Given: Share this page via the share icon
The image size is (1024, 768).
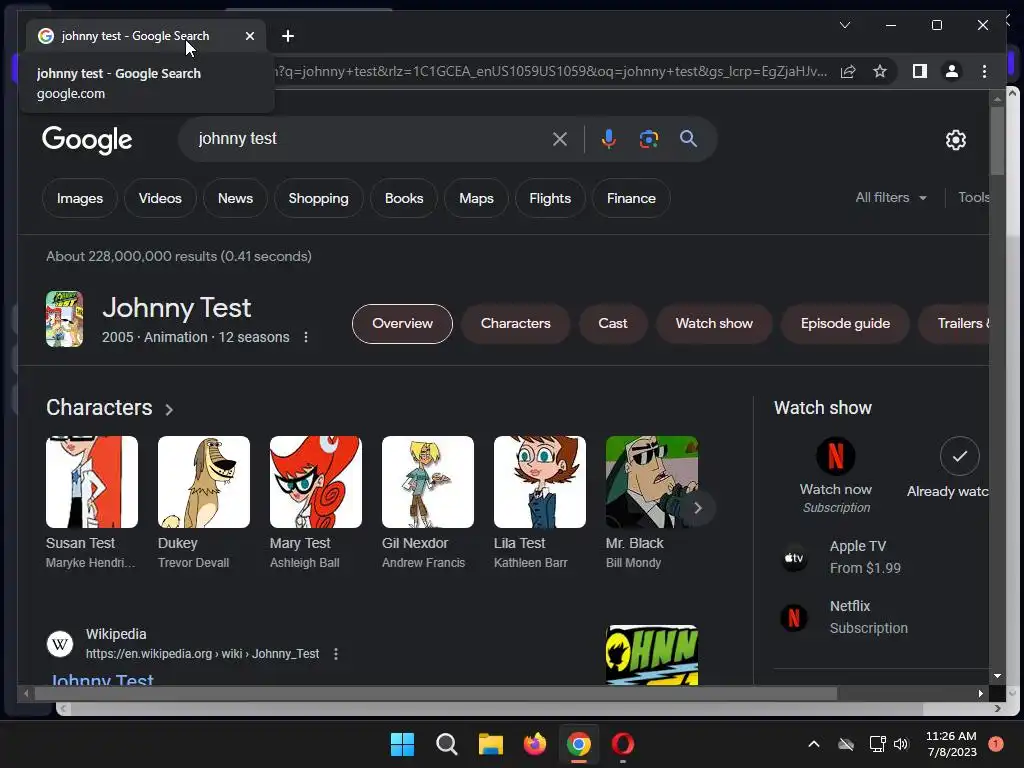Looking at the screenshot, I should pyautogui.click(x=848, y=71).
